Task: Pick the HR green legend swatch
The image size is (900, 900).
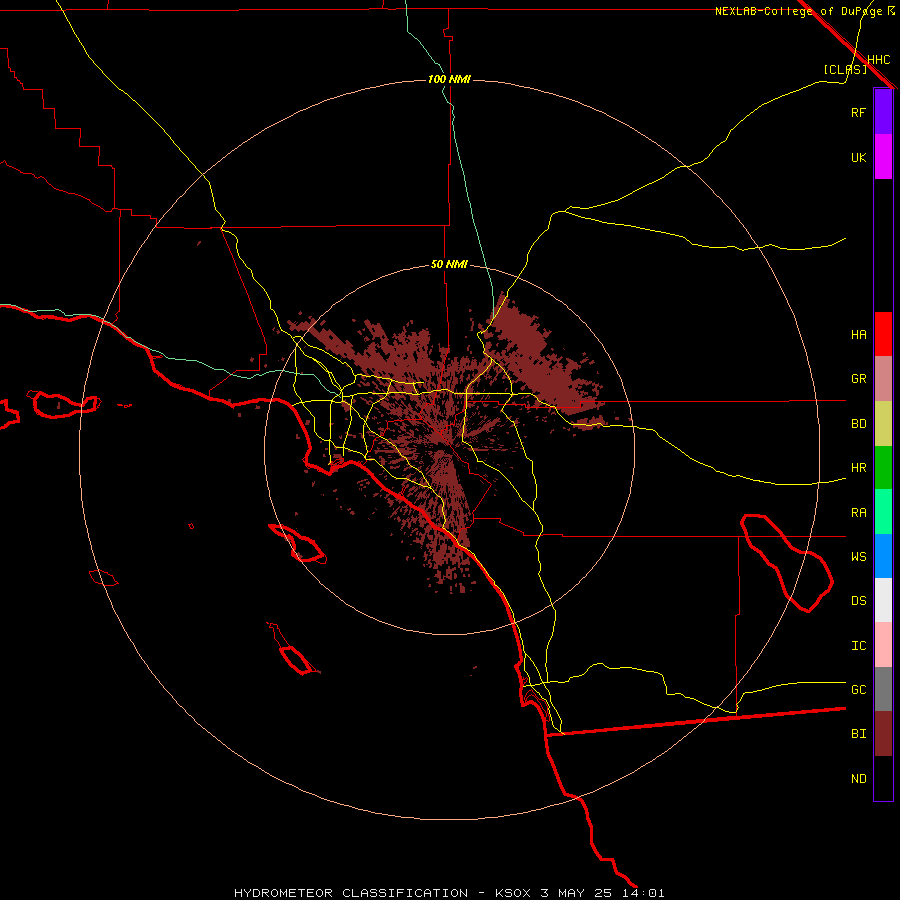Action: 883,468
